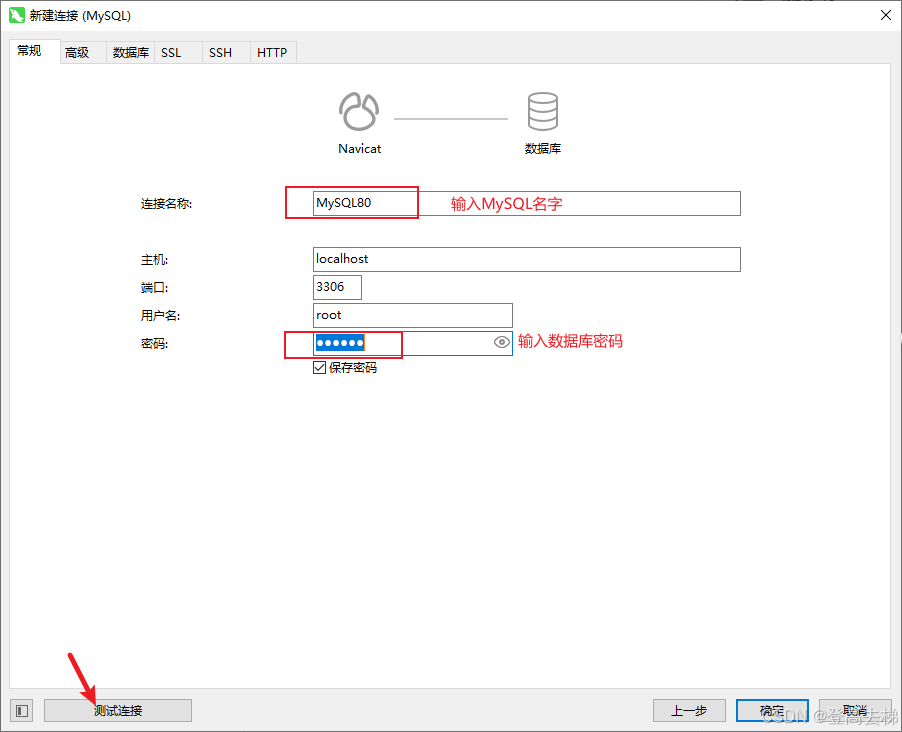Open the 数据库 tab
Screen dimensions: 902x732
coord(131,52)
